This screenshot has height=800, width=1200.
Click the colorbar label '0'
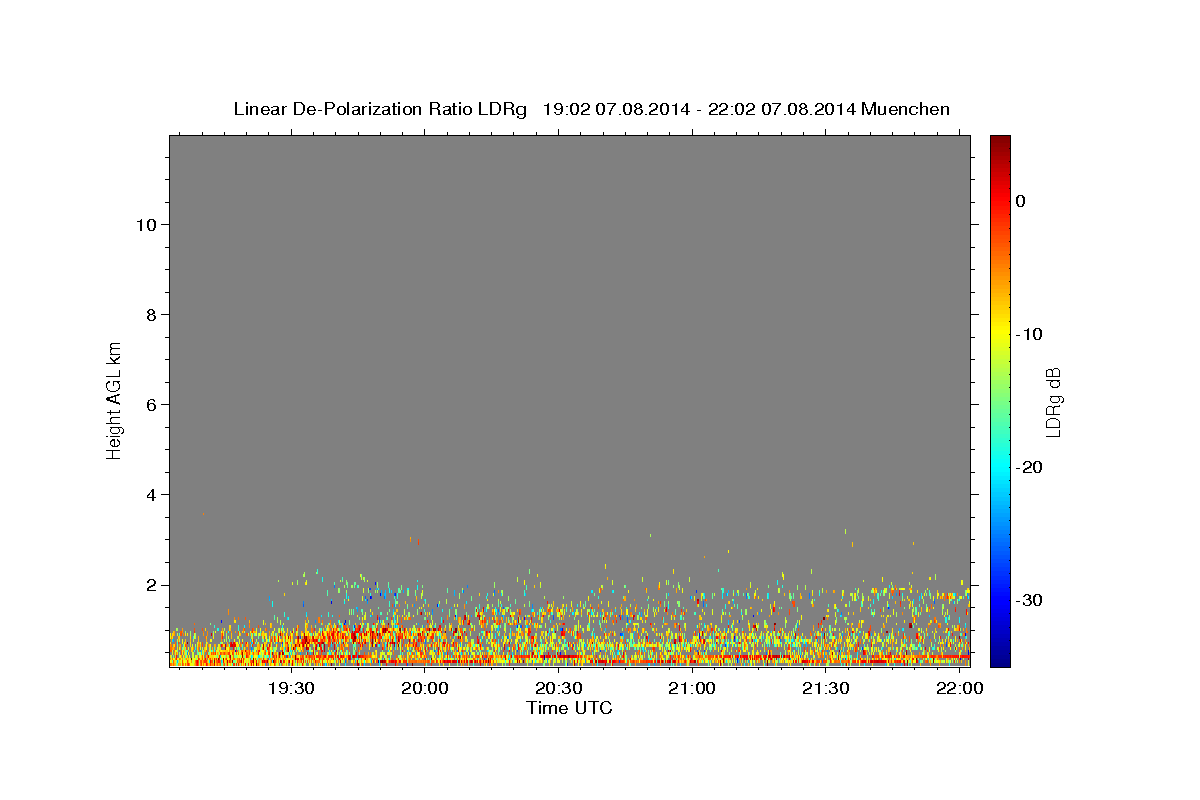(x=1020, y=201)
